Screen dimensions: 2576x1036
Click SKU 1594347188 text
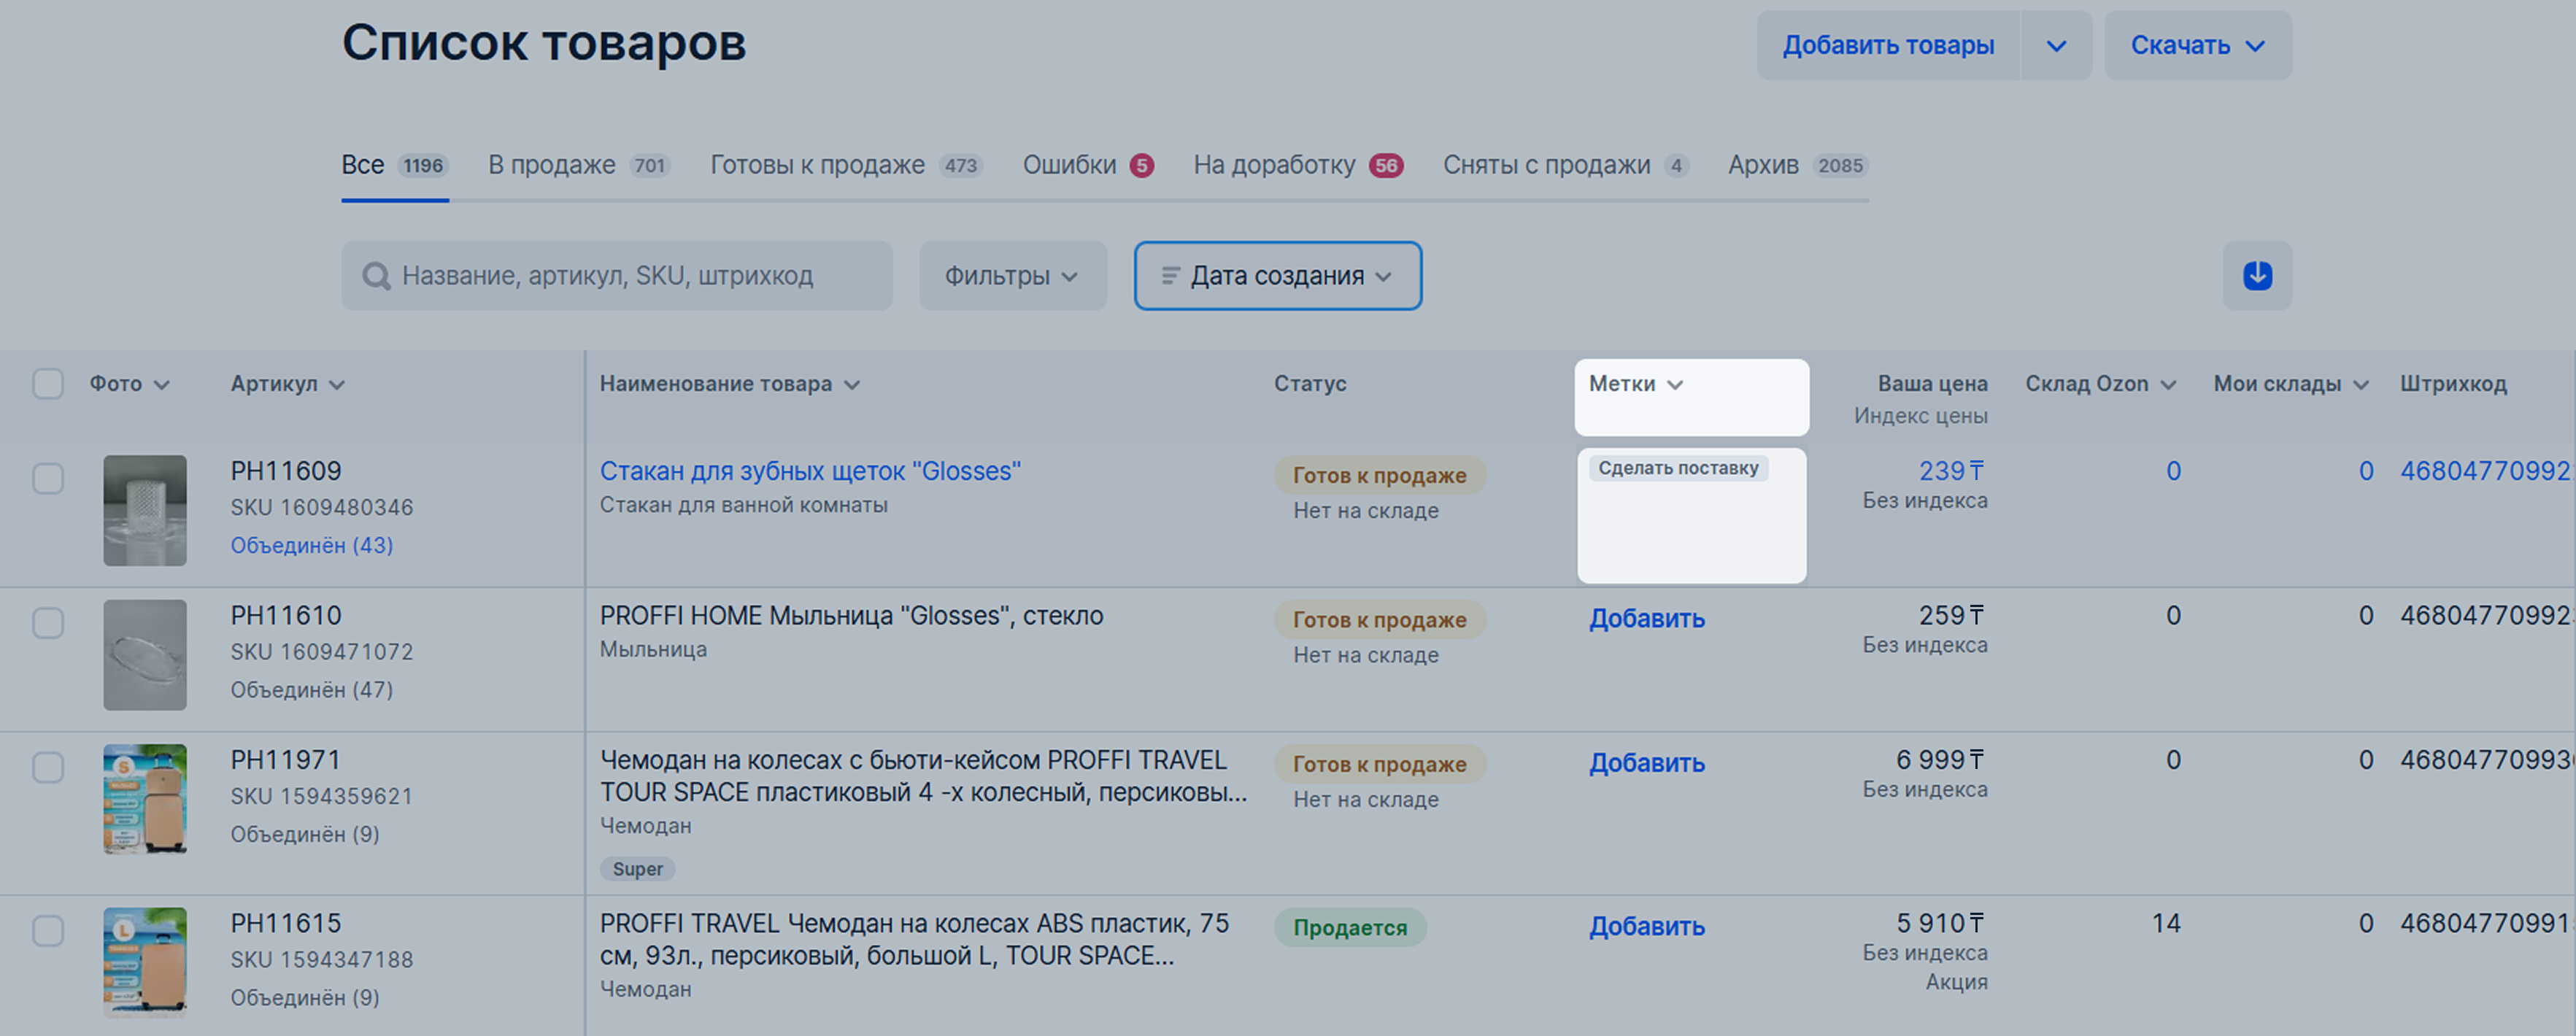(x=322, y=960)
